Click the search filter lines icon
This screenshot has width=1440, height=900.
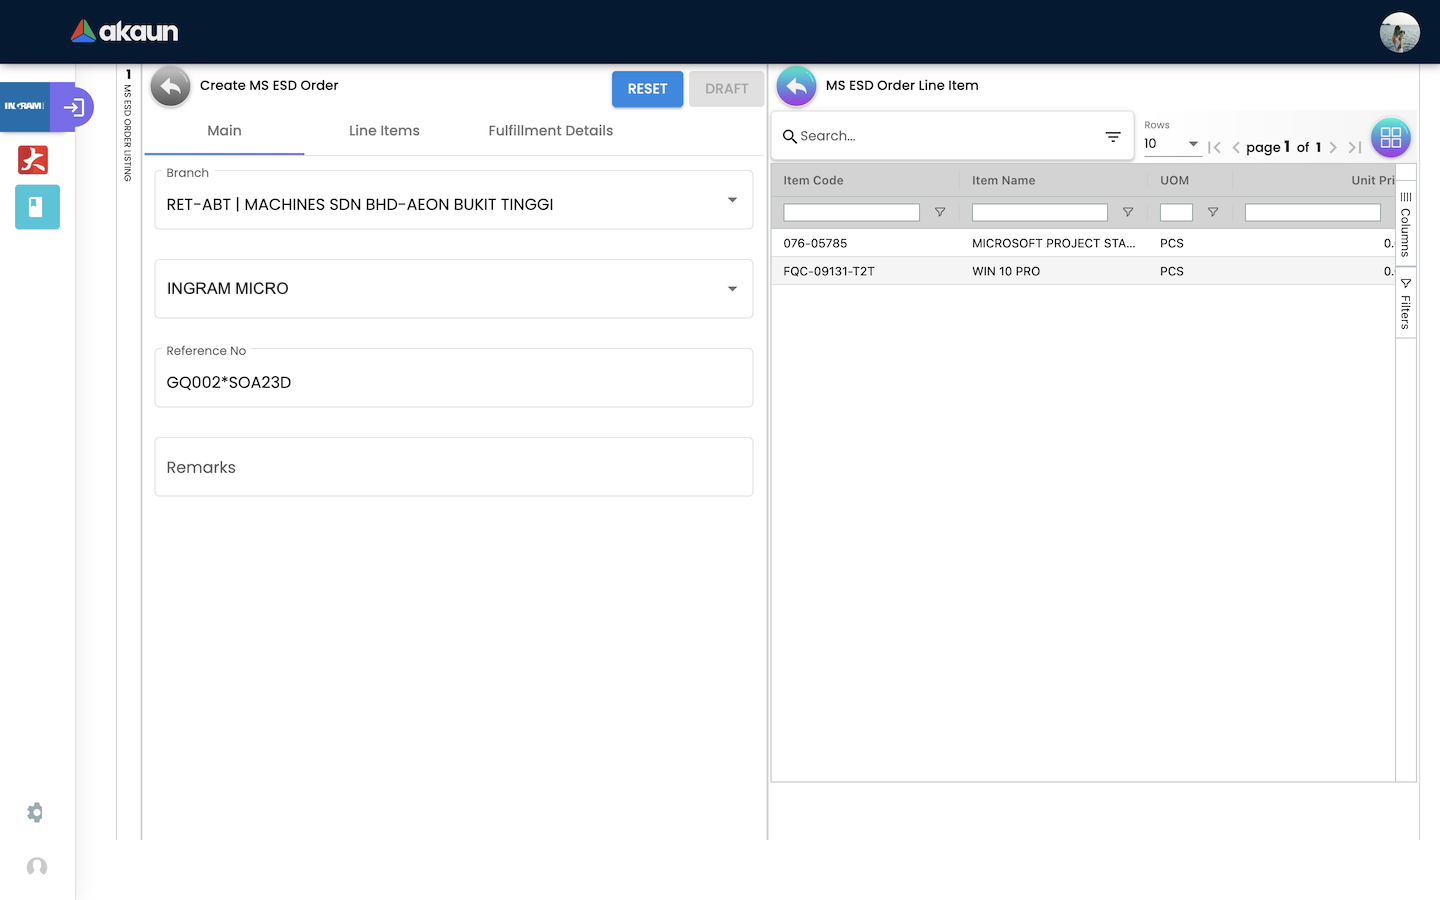point(1113,136)
